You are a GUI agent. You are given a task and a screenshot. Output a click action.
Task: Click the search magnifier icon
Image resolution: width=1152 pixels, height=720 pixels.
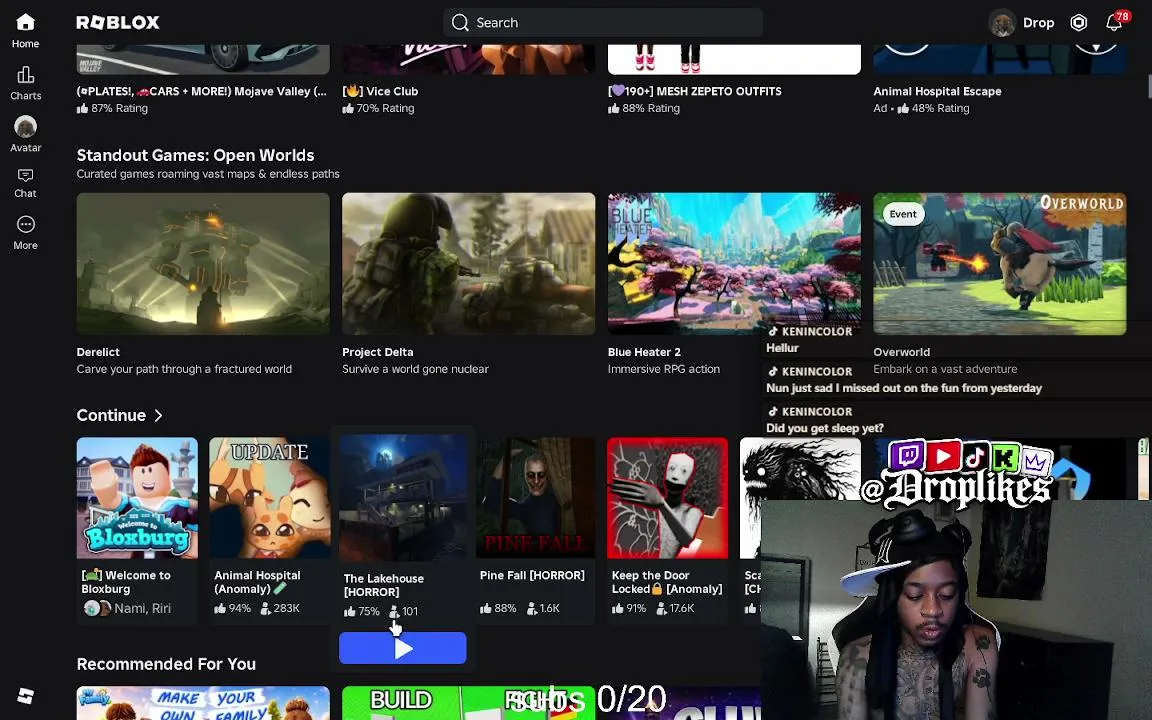460,23
